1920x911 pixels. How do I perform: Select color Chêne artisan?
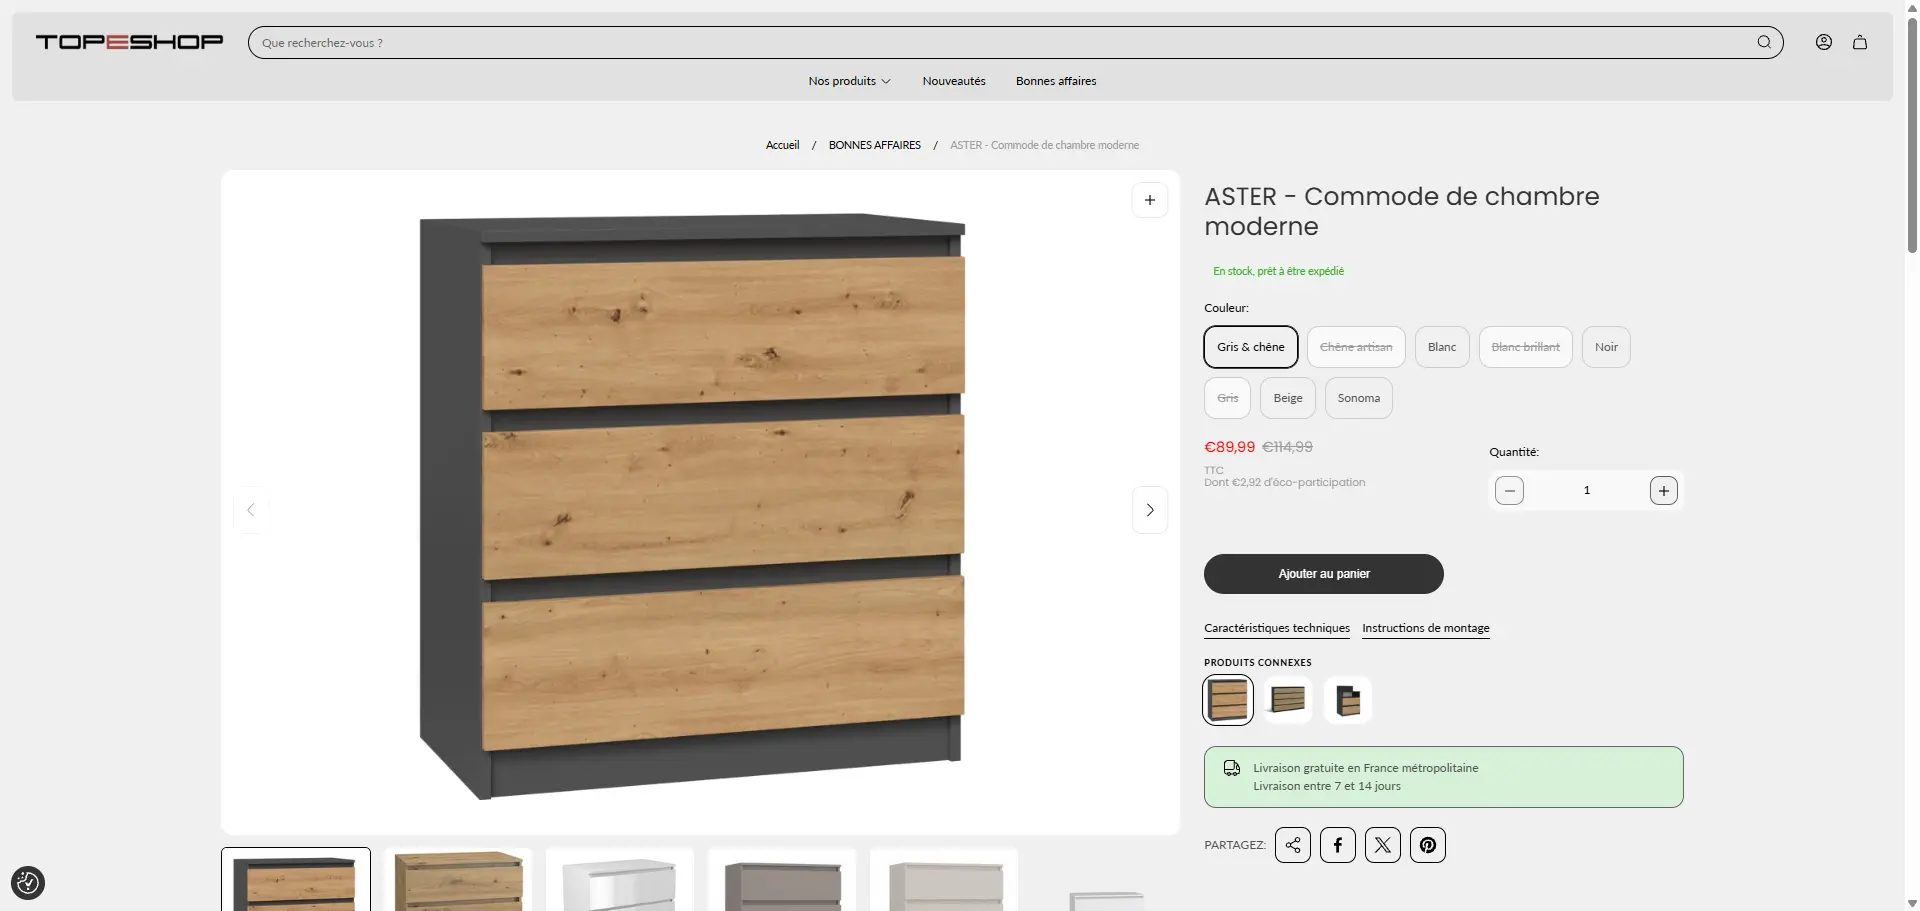(1356, 347)
